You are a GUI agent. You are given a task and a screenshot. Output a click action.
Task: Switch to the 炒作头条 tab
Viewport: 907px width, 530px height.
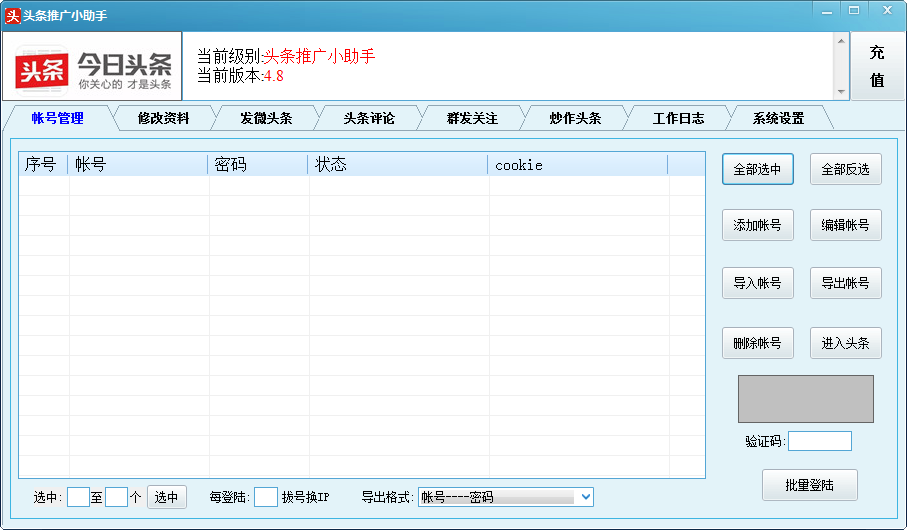(575, 118)
